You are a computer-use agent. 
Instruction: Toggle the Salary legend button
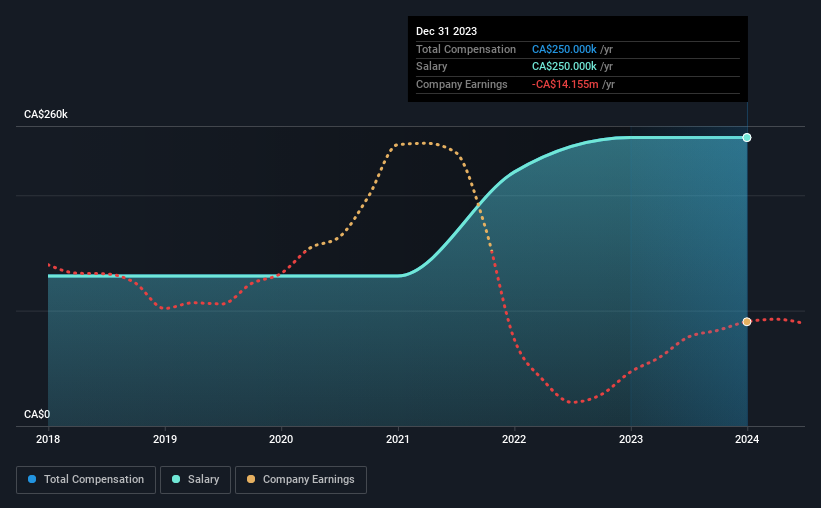click(x=195, y=480)
